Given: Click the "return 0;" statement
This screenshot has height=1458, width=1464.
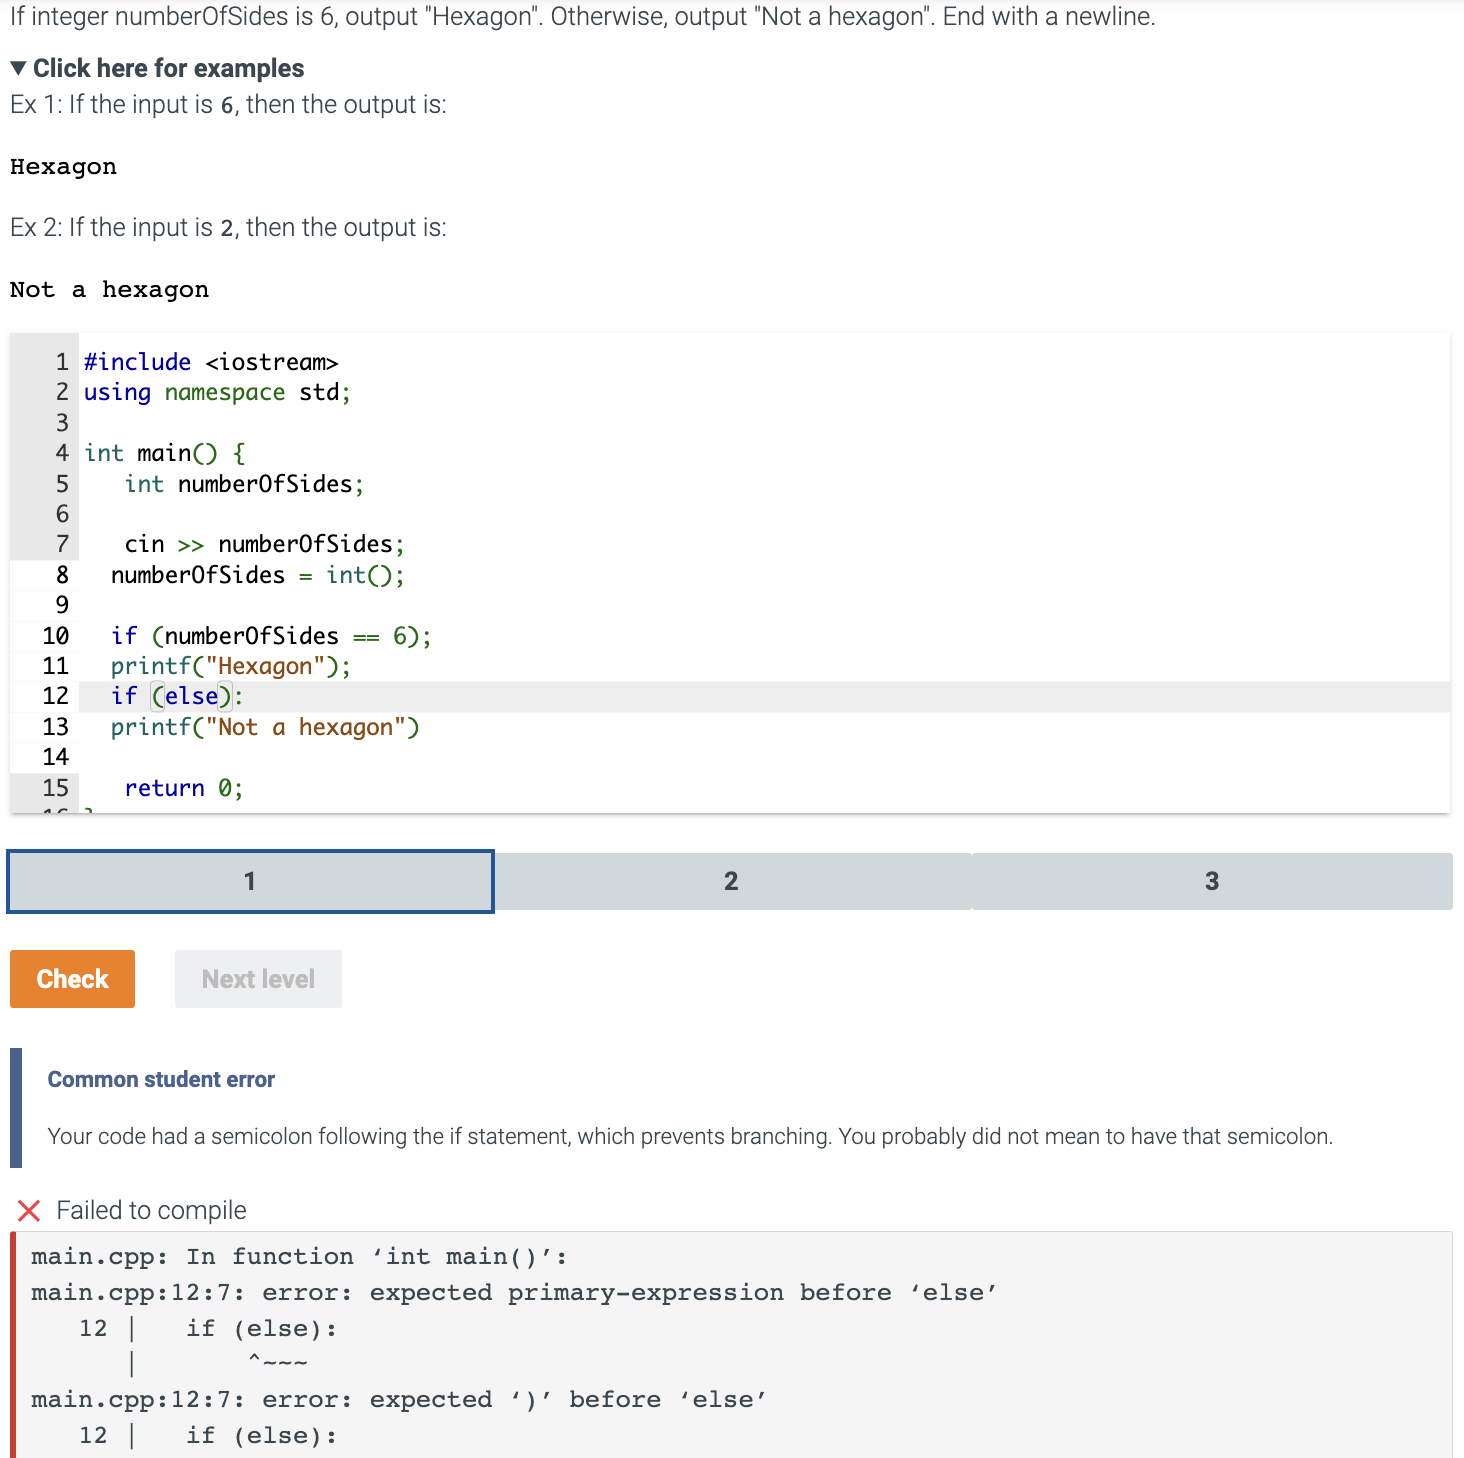Looking at the screenshot, I should pos(183,787).
